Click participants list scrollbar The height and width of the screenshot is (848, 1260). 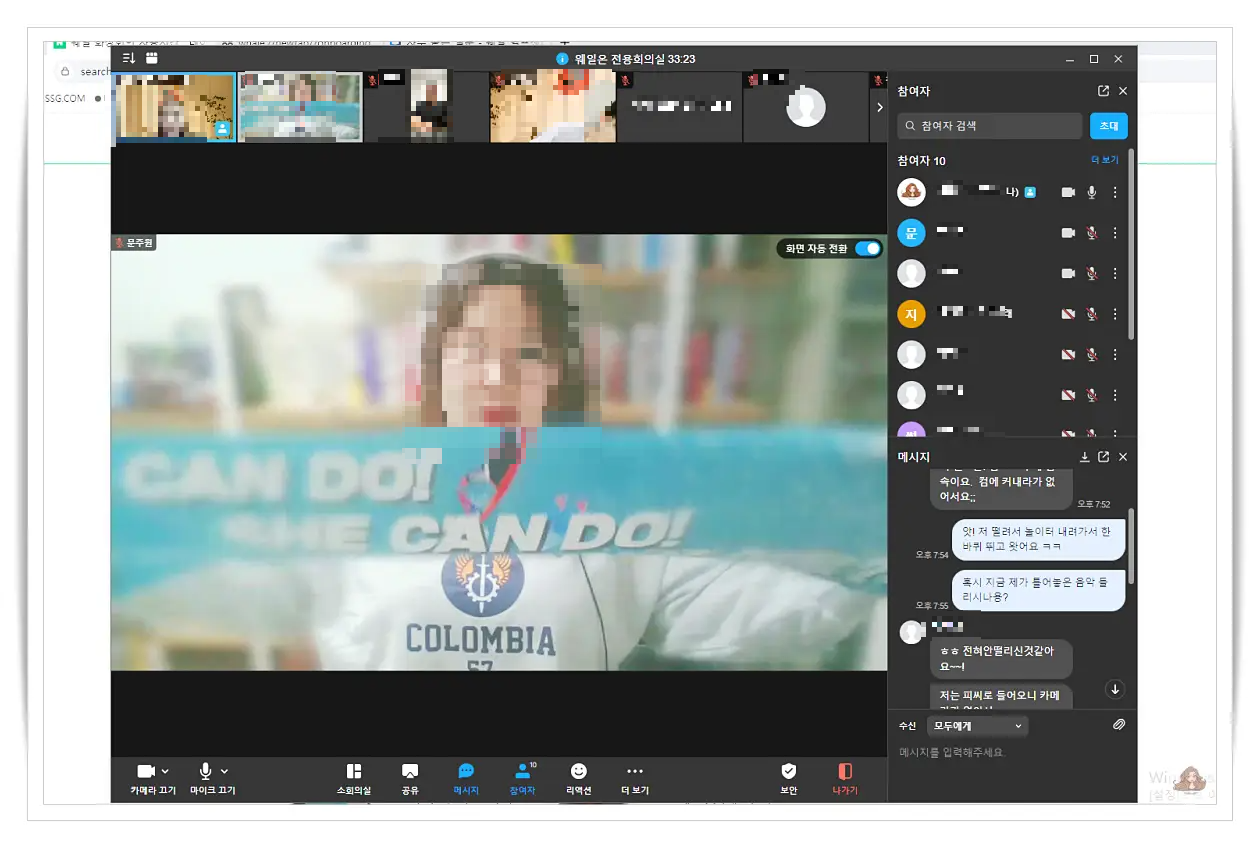tap(1132, 245)
